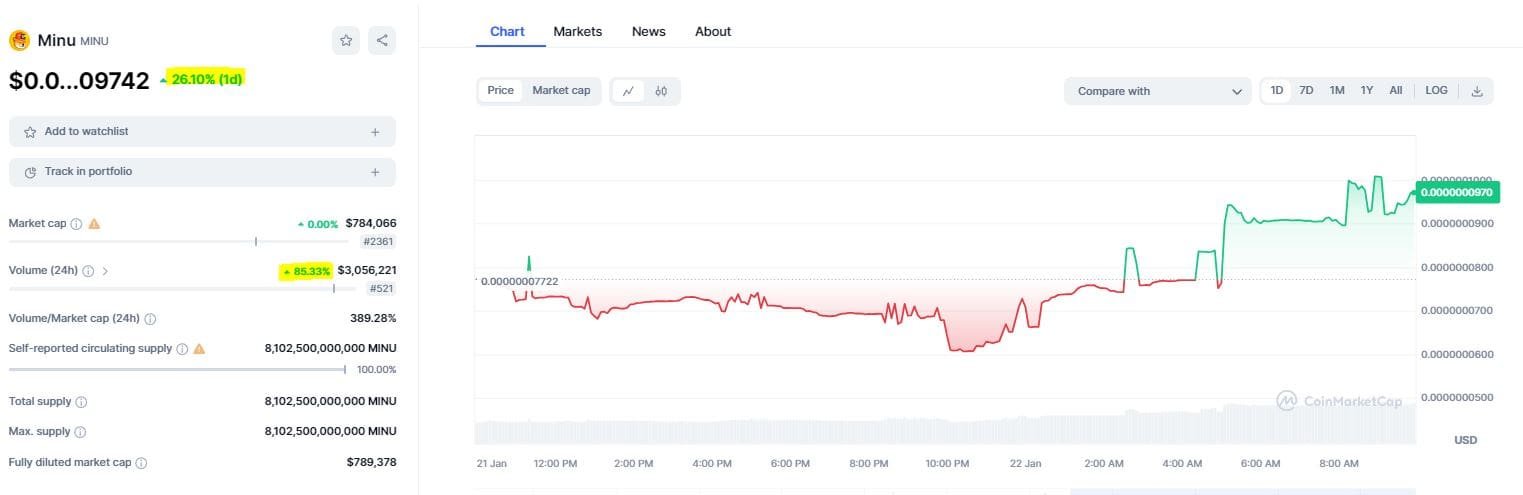Download chart data icon
The height and width of the screenshot is (495, 1523).
pos(1477,91)
